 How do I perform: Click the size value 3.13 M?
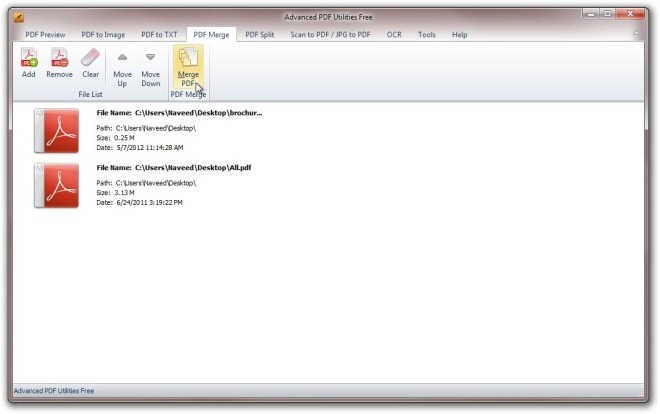[x=124, y=193]
